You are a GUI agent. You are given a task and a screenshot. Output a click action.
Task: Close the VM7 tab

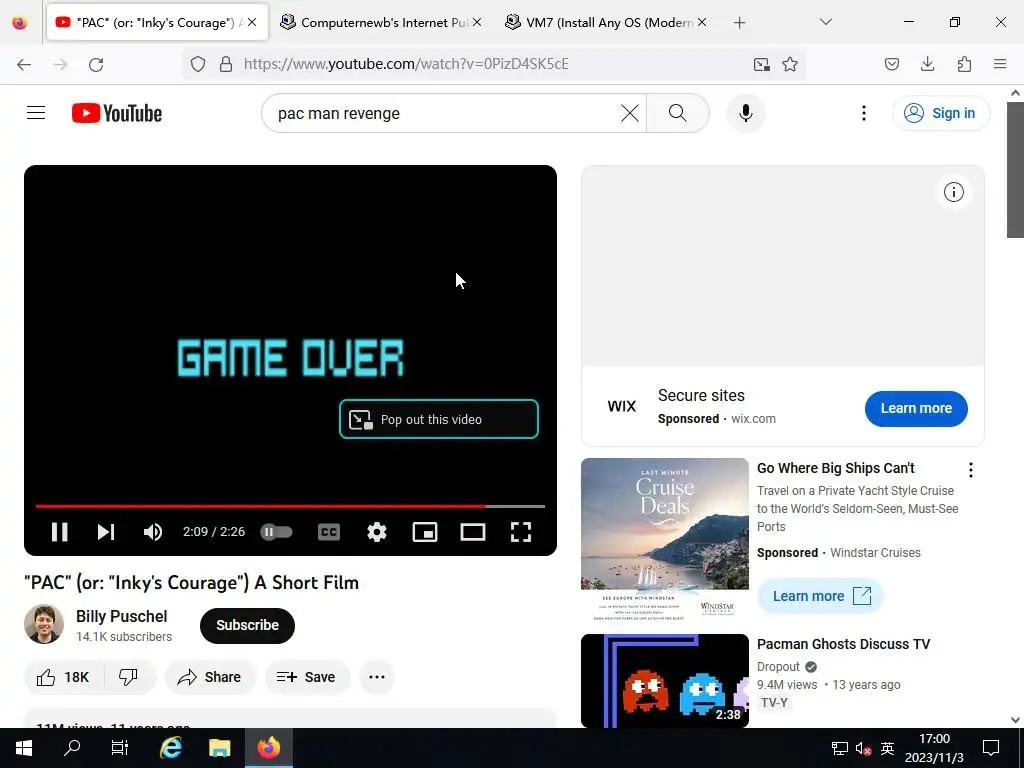(x=702, y=22)
